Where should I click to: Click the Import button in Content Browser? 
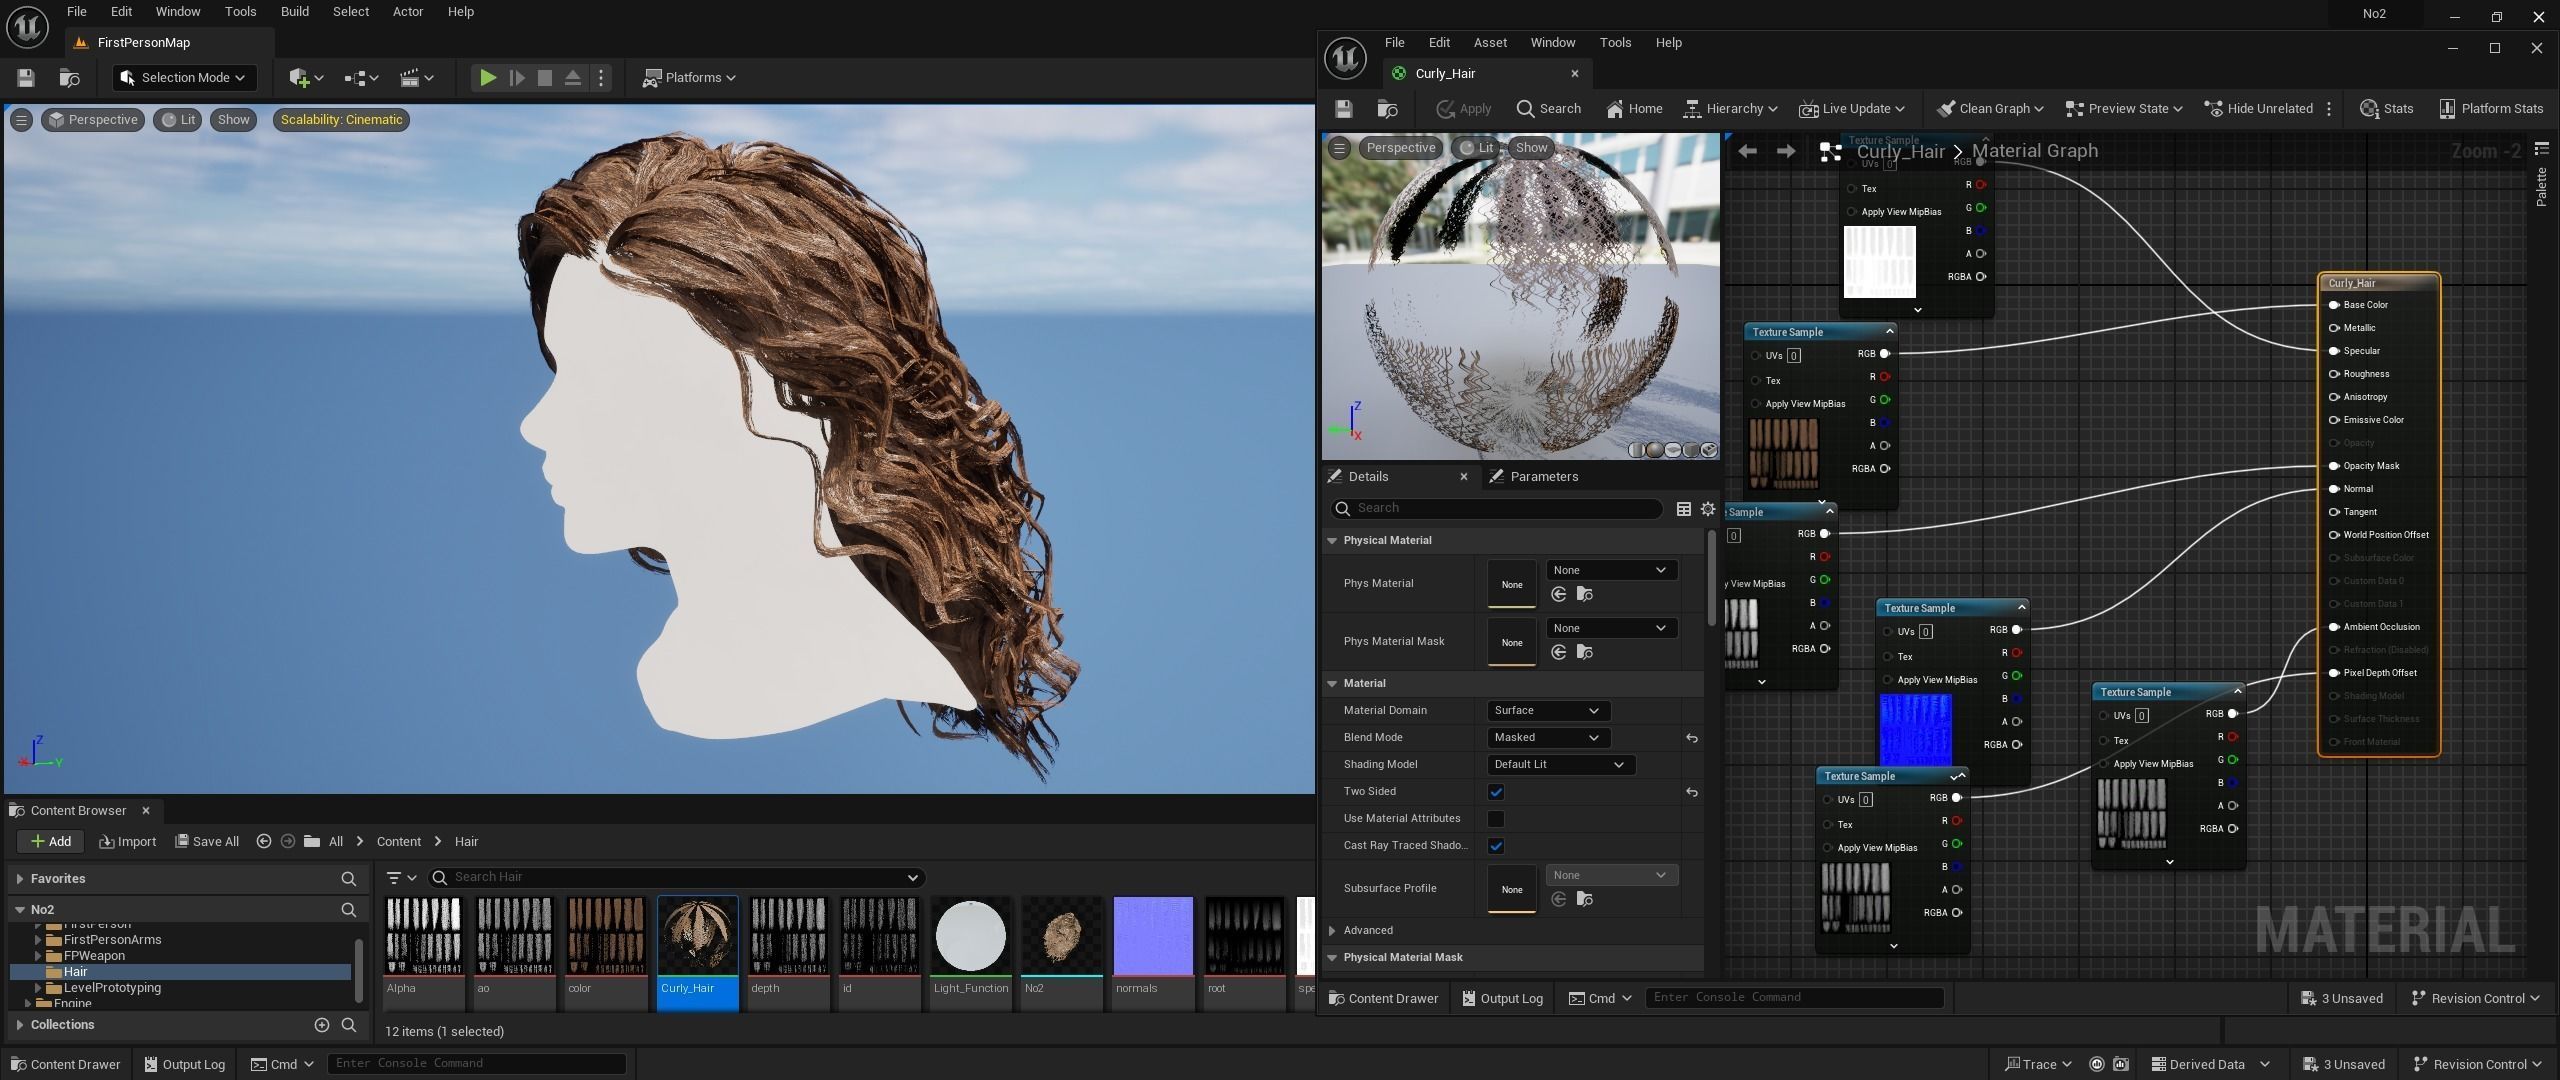point(128,842)
